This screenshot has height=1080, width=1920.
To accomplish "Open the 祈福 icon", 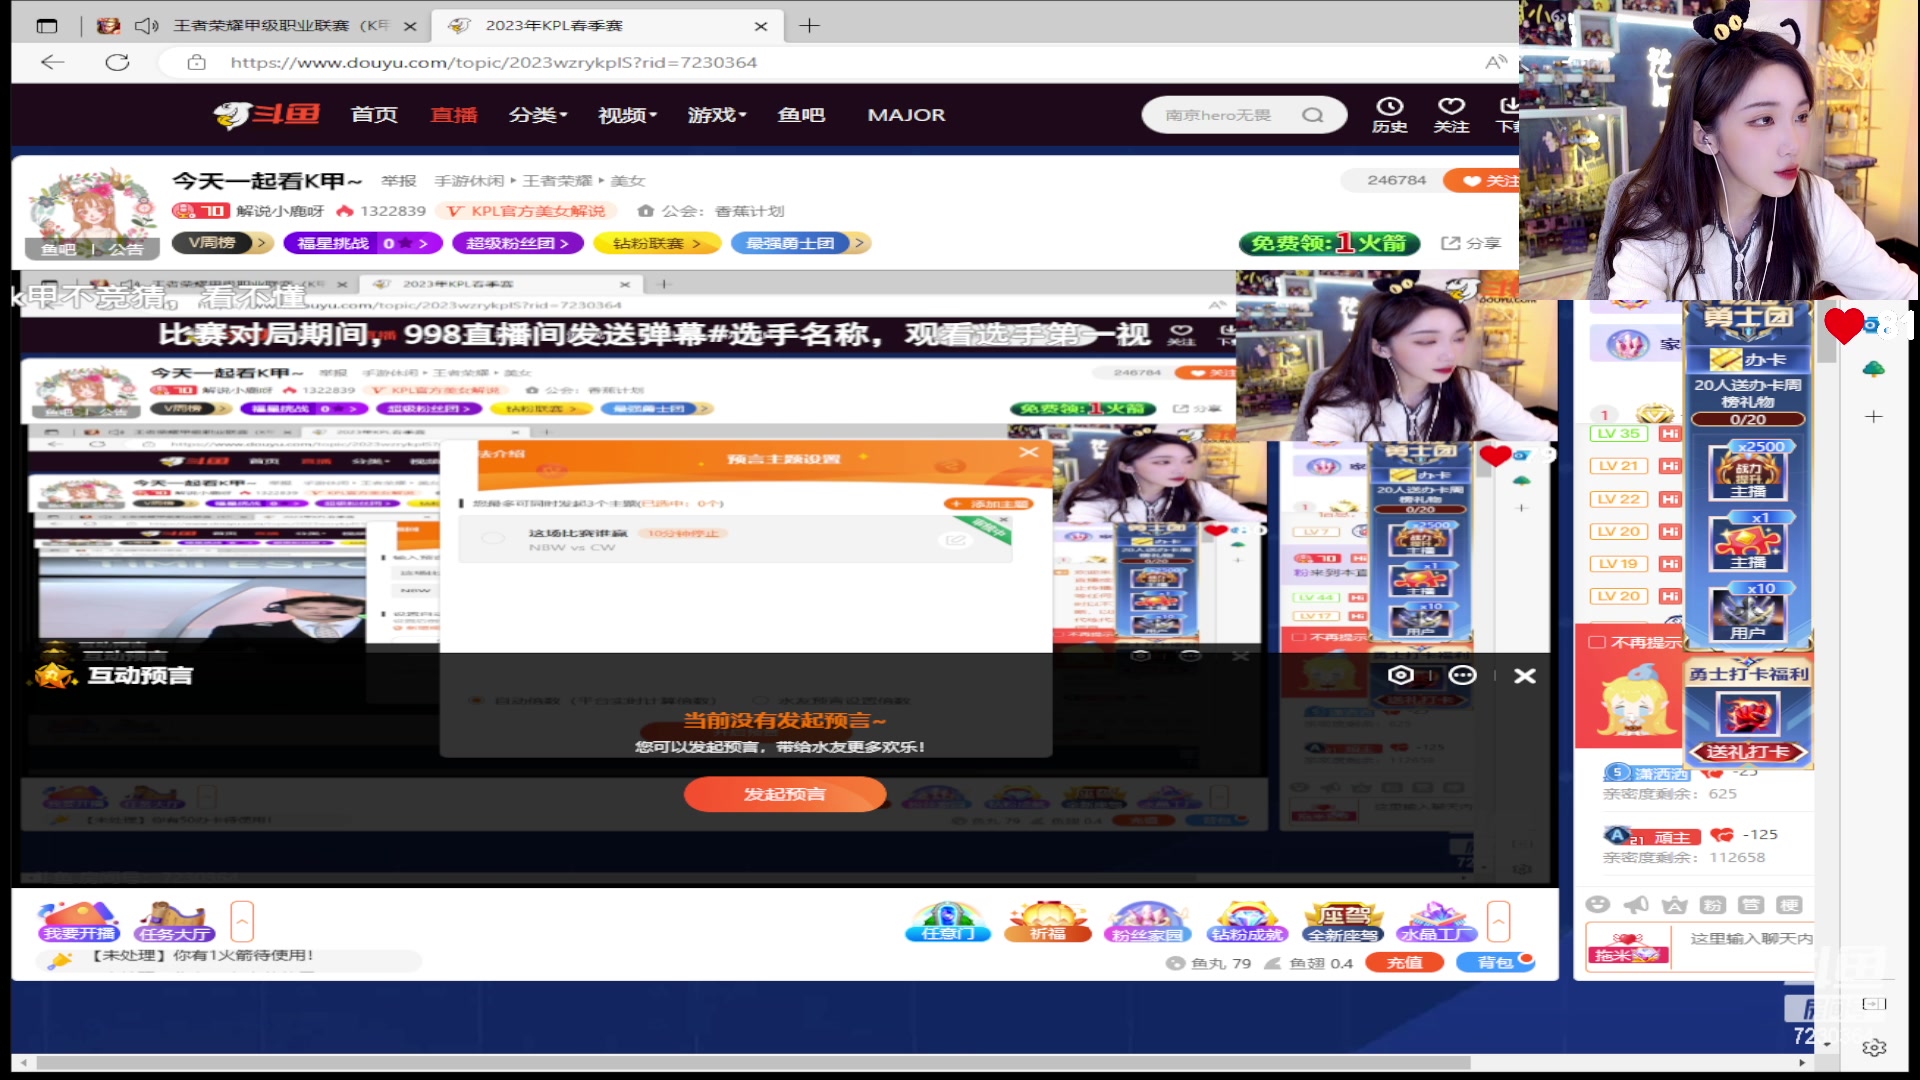I will click(1047, 922).
